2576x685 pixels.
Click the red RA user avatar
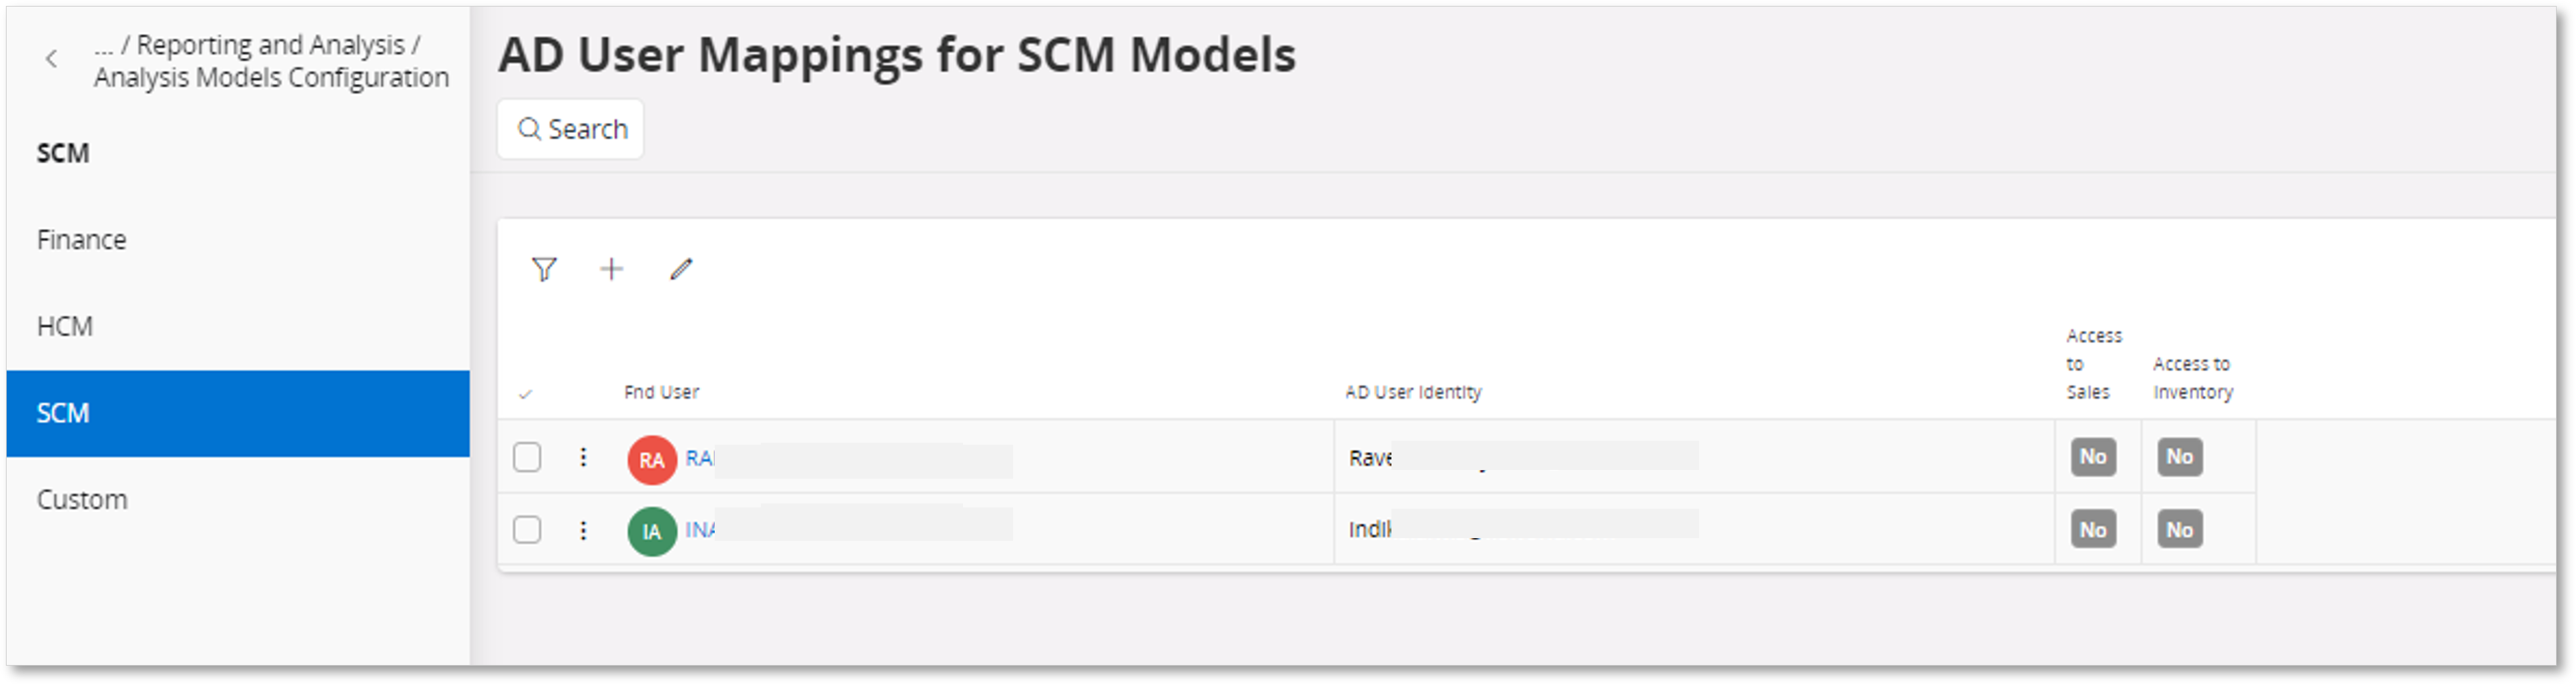pyautogui.click(x=651, y=459)
